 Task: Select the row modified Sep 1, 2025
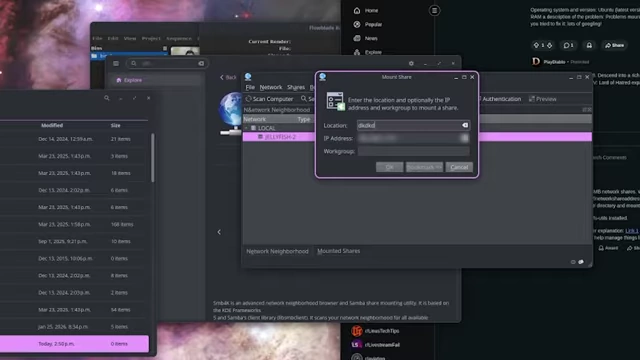point(74,242)
